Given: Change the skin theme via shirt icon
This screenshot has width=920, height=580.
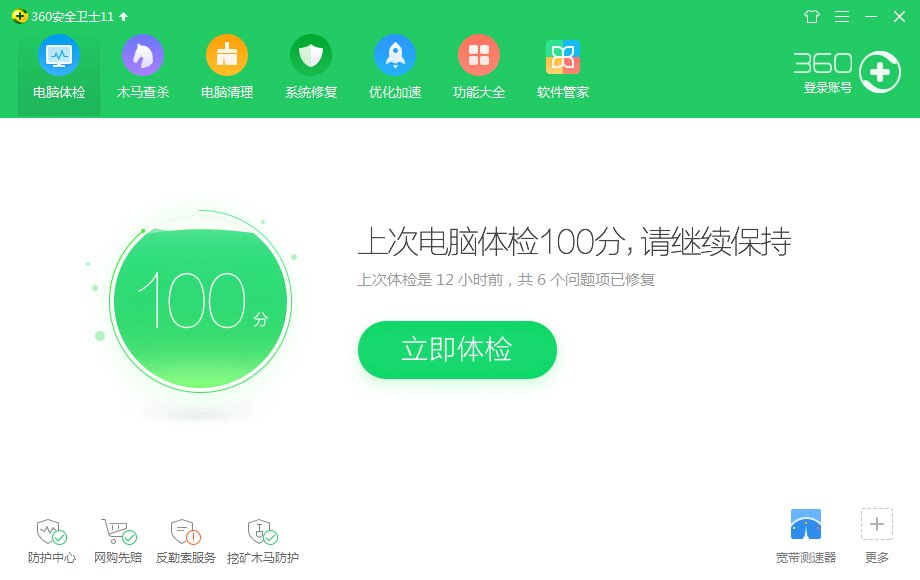Looking at the screenshot, I should [x=812, y=16].
